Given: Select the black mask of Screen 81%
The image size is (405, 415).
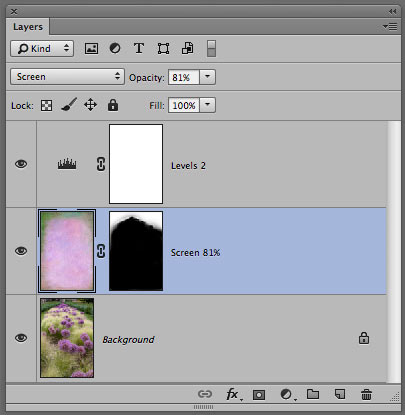Looking at the screenshot, I should pos(136,251).
